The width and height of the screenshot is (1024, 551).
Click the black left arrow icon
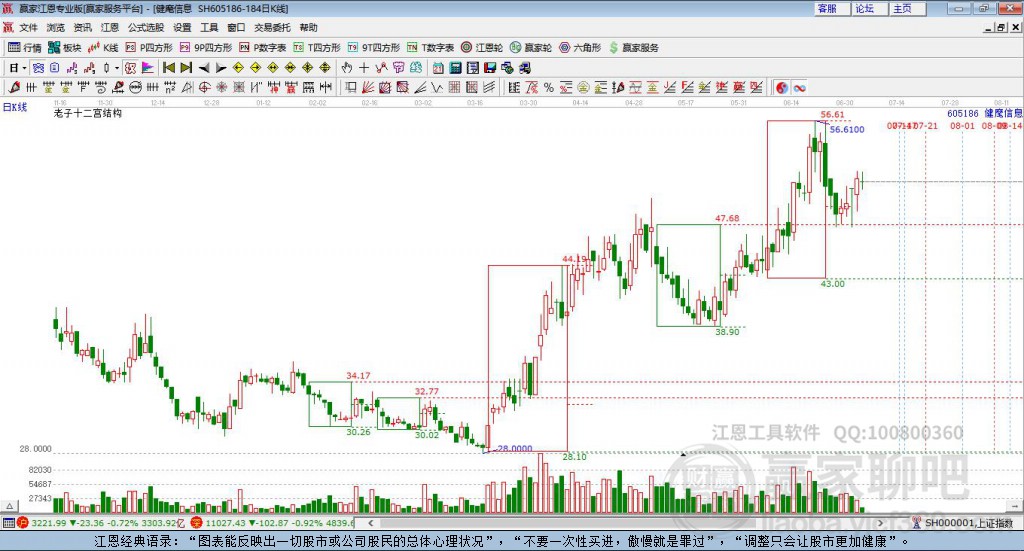[204, 68]
